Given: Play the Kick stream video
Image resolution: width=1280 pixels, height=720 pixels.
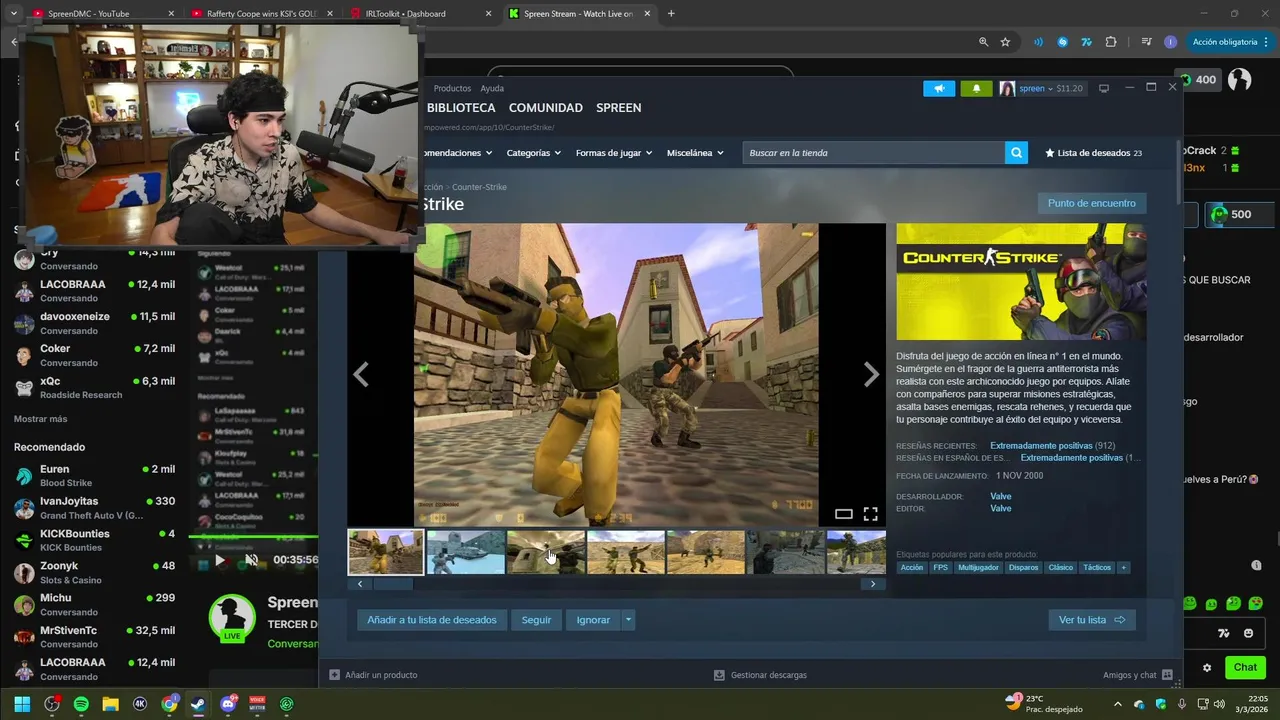Looking at the screenshot, I should (220, 560).
